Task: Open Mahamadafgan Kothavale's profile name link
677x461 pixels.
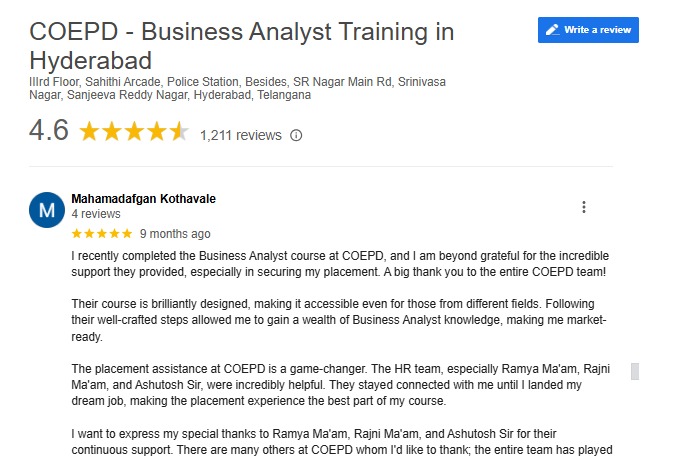Action: [x=144, y=199]
